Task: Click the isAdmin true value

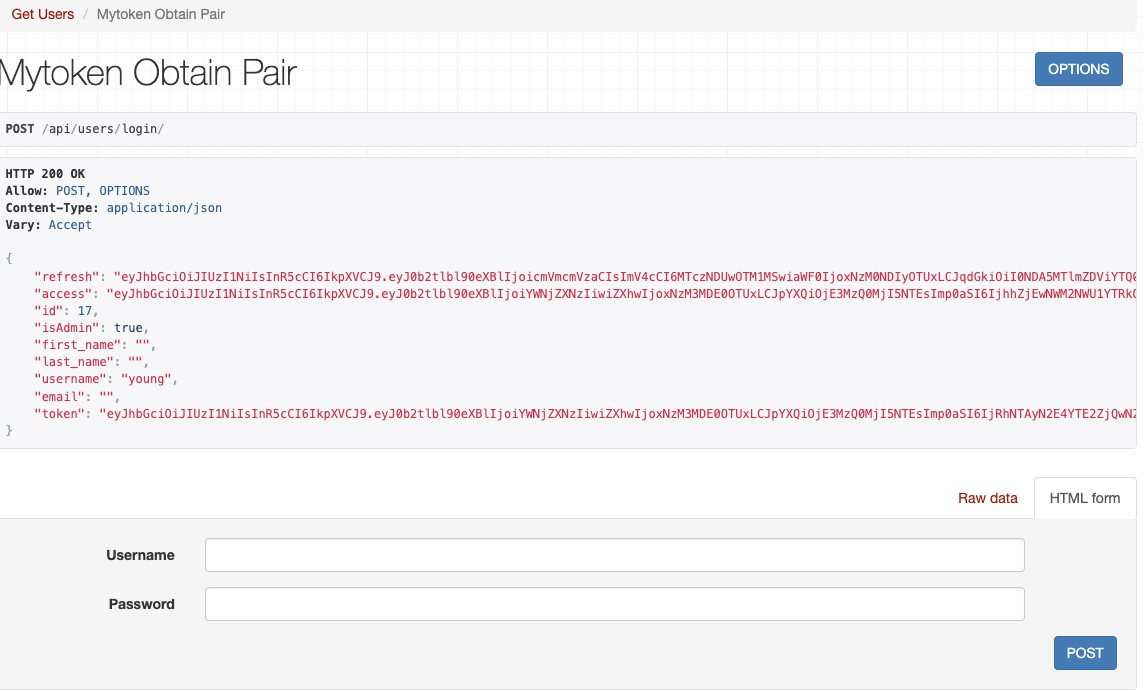Action: point(128,327)
